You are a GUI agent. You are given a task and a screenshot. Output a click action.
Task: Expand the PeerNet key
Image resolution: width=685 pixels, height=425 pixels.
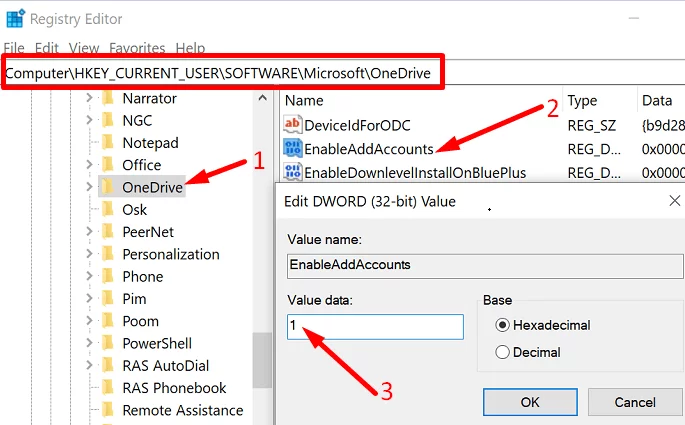coord(89,232)
